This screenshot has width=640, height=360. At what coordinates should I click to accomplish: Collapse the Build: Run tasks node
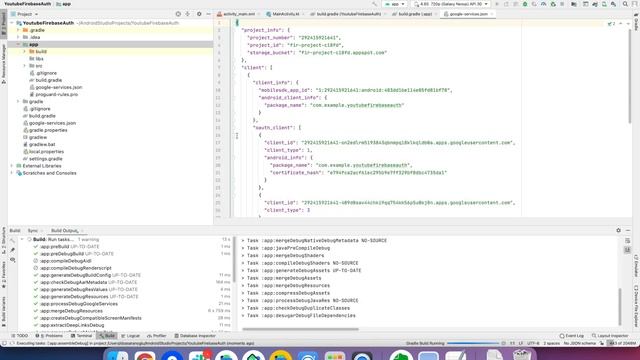(x=22, y=240)
